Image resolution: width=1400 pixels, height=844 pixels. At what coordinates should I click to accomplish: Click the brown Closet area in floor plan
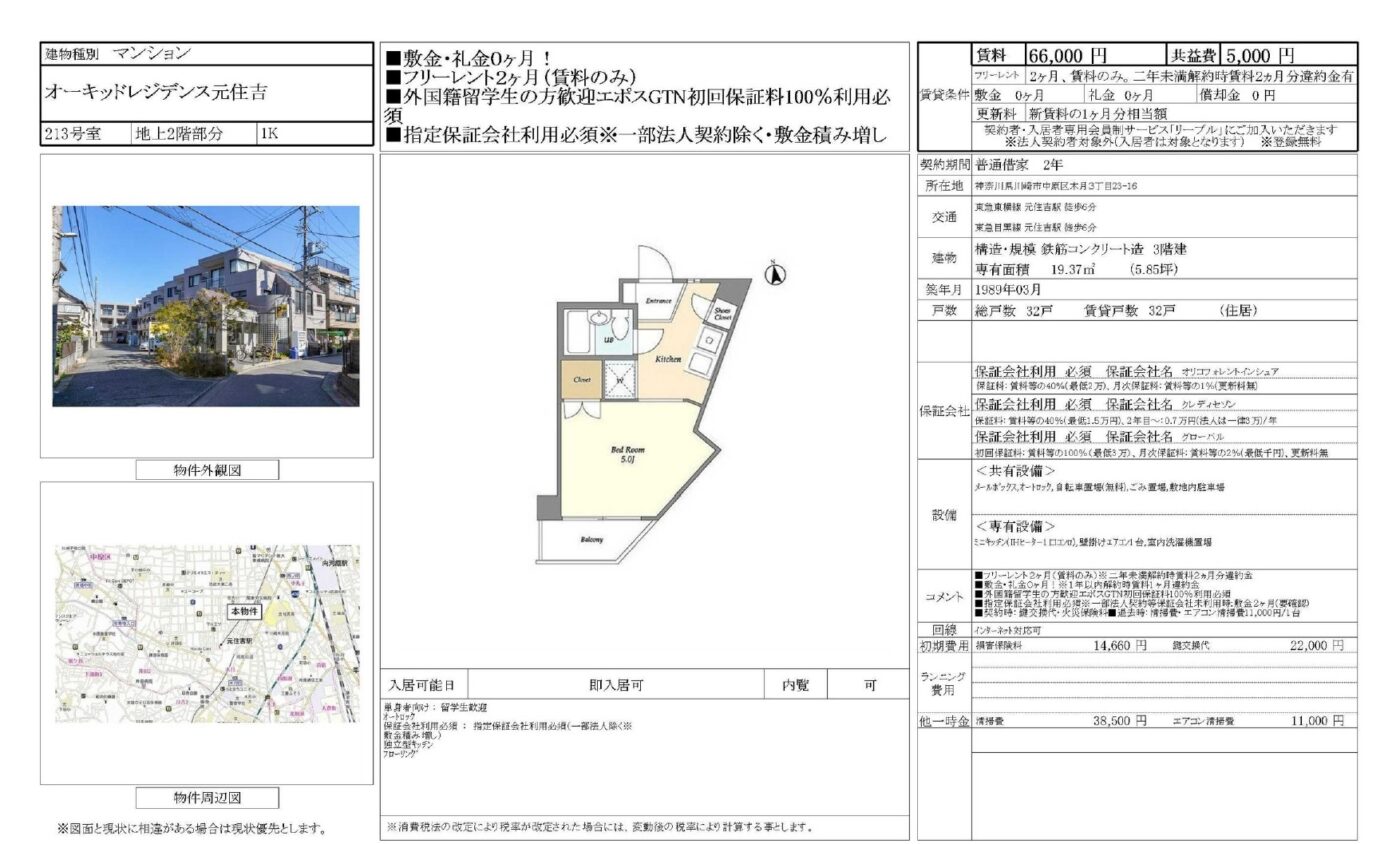[x=581, y=380]
